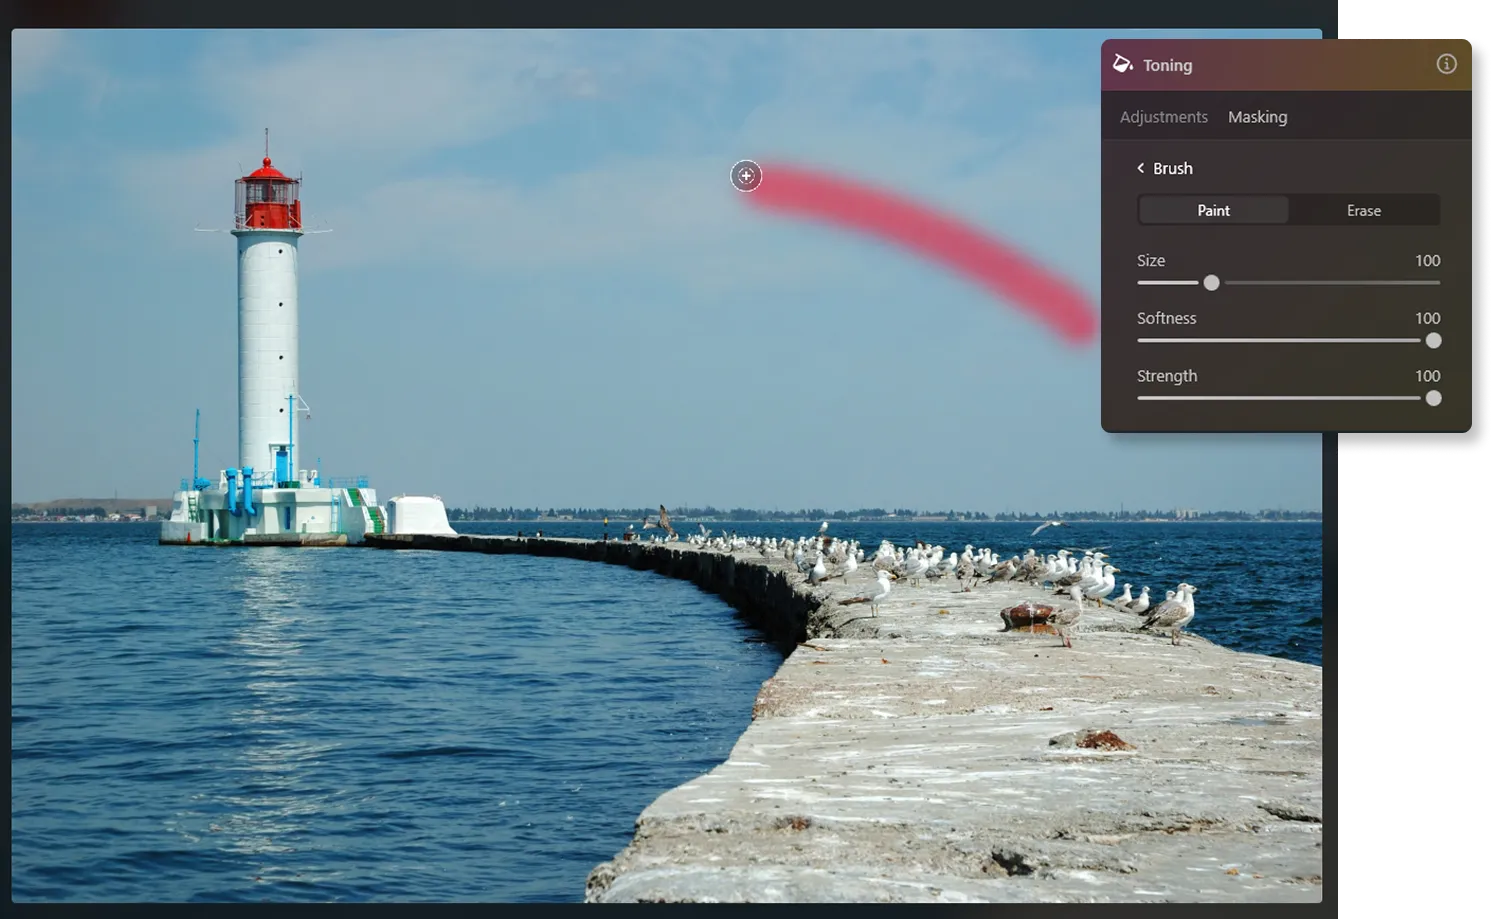
Task: Click the Size slider handle
Action: [x=1211, y=283]
